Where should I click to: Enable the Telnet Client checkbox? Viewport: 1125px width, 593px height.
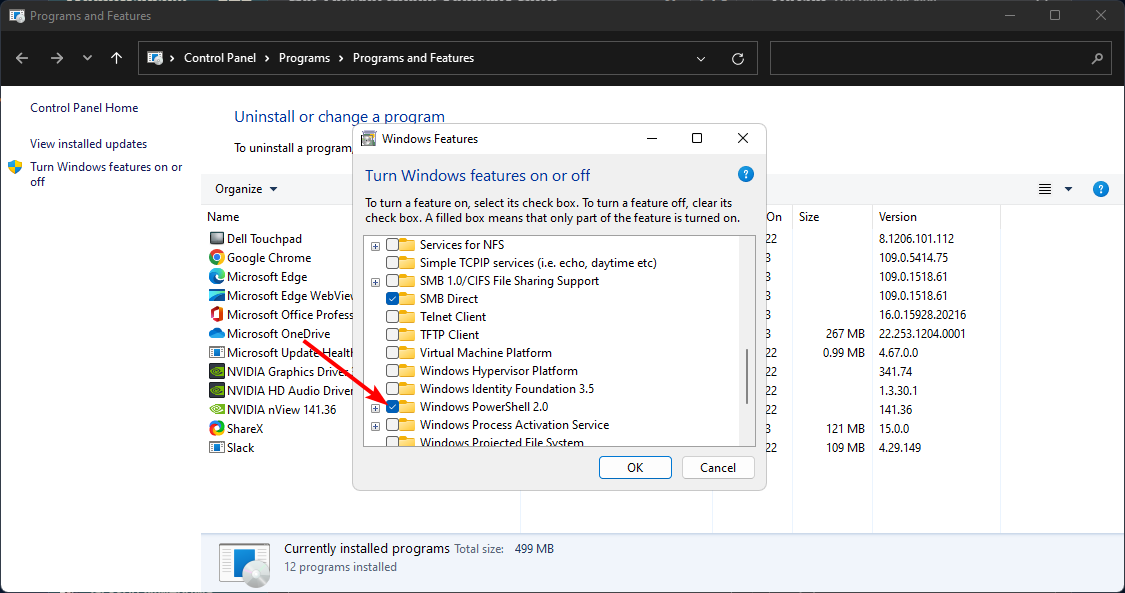pos(392,316)
